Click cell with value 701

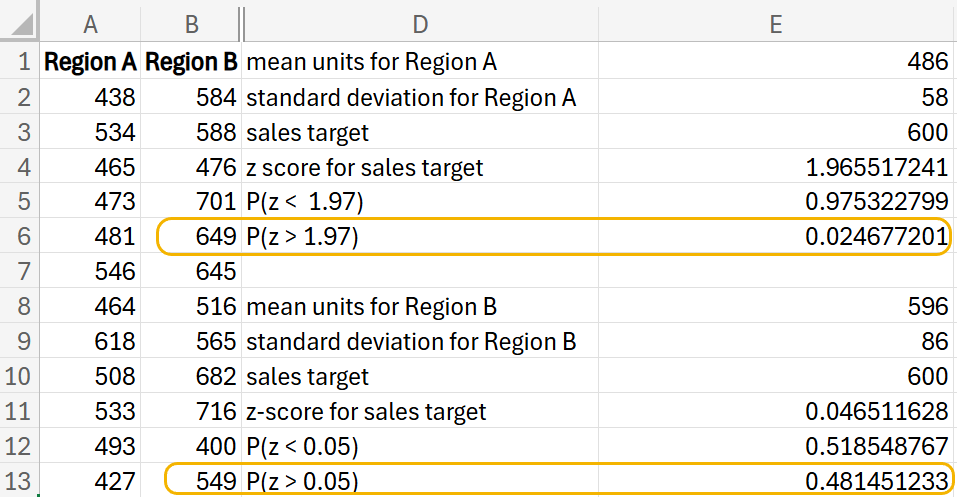coord(190,202)
